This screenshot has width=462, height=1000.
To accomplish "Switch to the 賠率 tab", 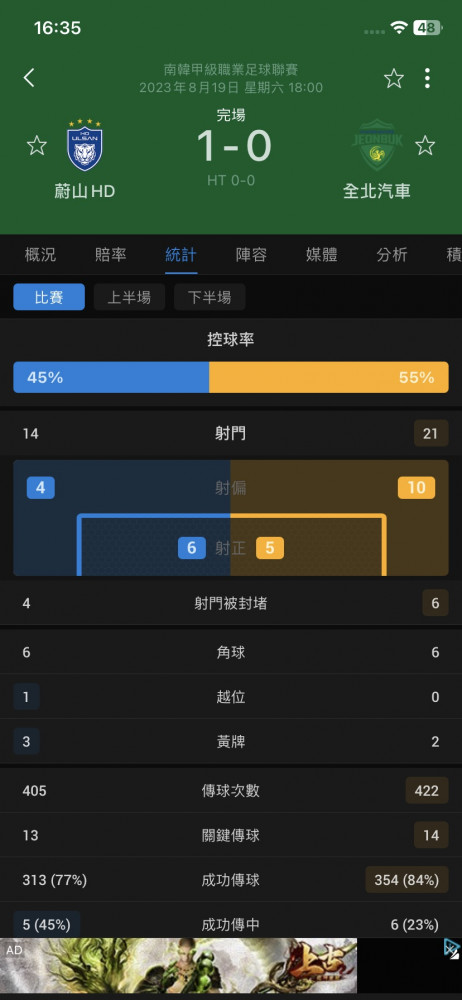I will pyautogui.click(x=110, y=255).
